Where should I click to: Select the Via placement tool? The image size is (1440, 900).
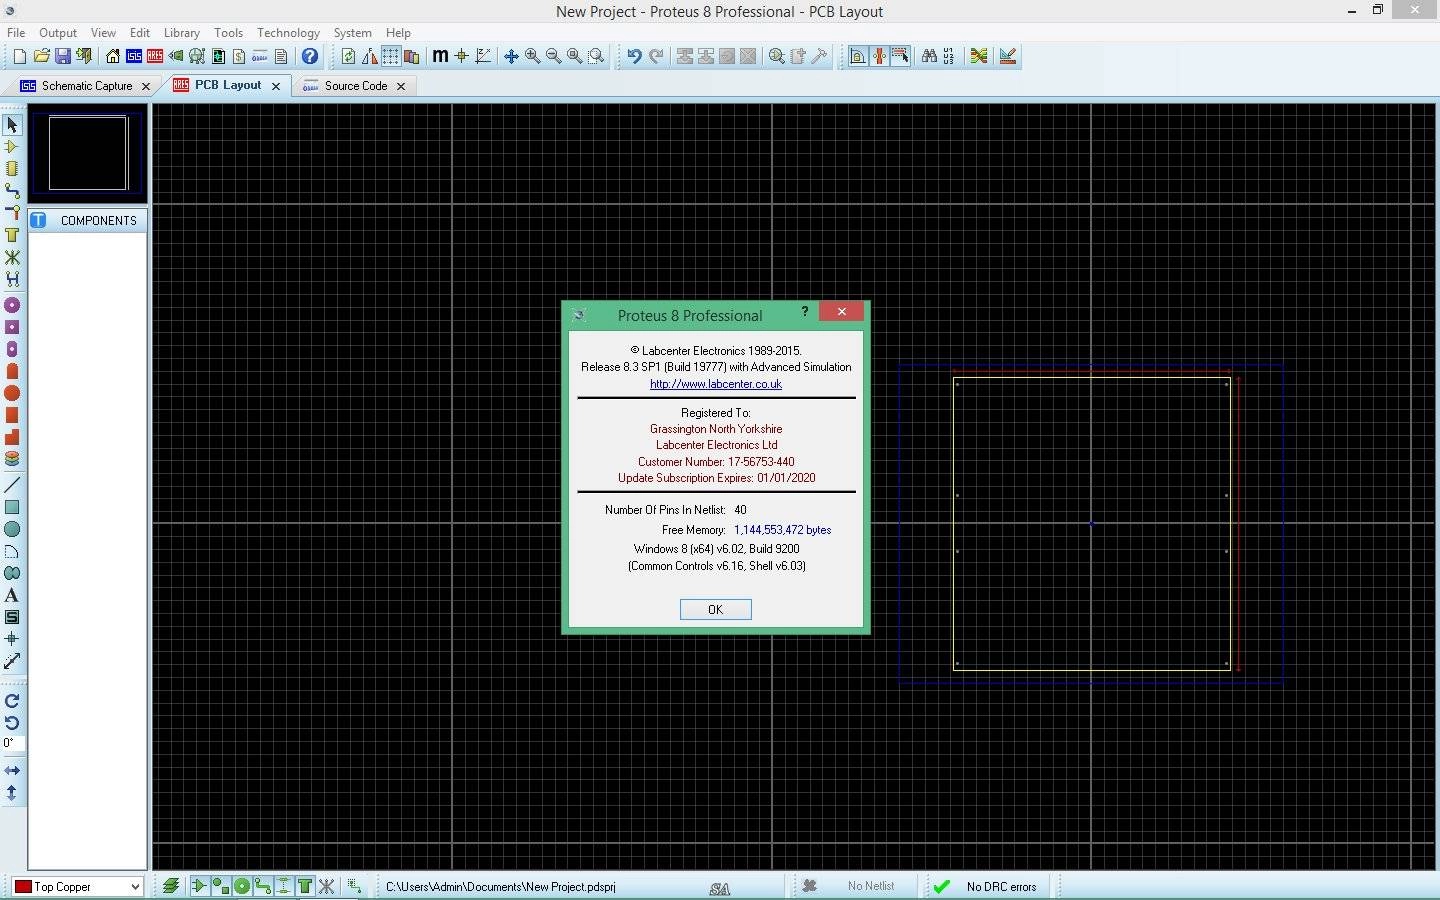[x=12, y=213]
